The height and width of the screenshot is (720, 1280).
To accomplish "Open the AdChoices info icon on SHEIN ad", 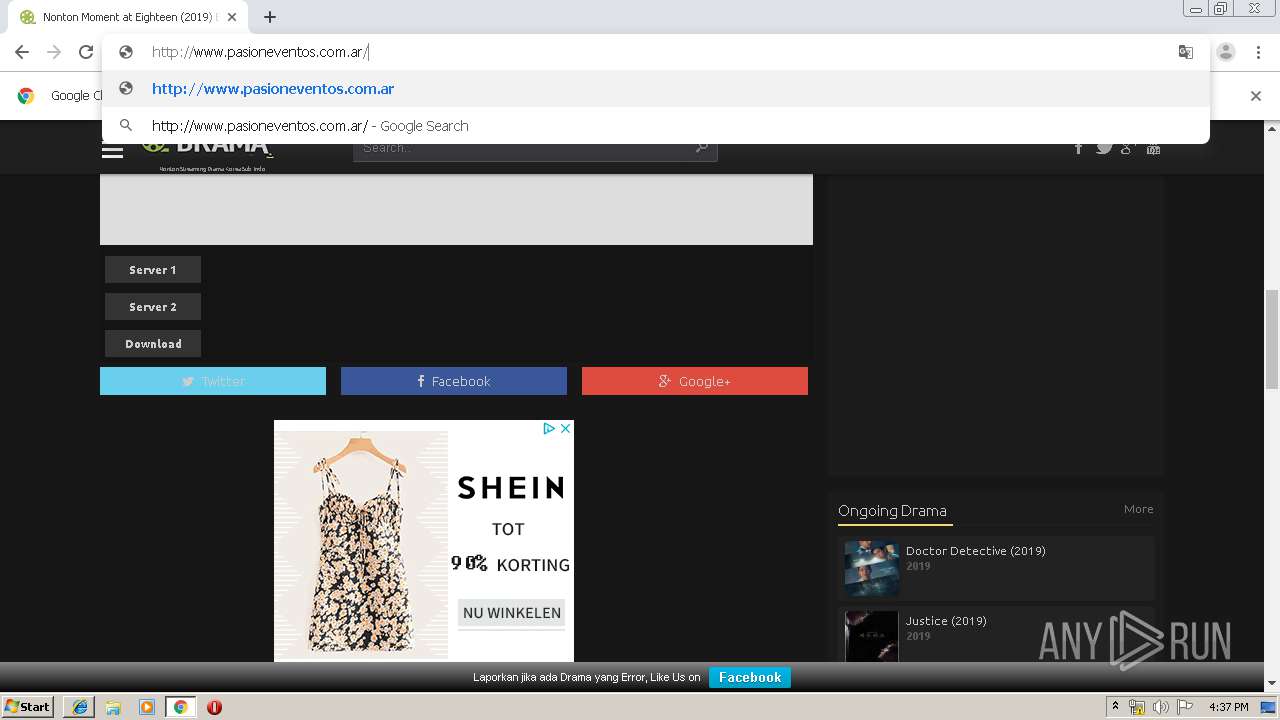I will click(x=549, y=428).
